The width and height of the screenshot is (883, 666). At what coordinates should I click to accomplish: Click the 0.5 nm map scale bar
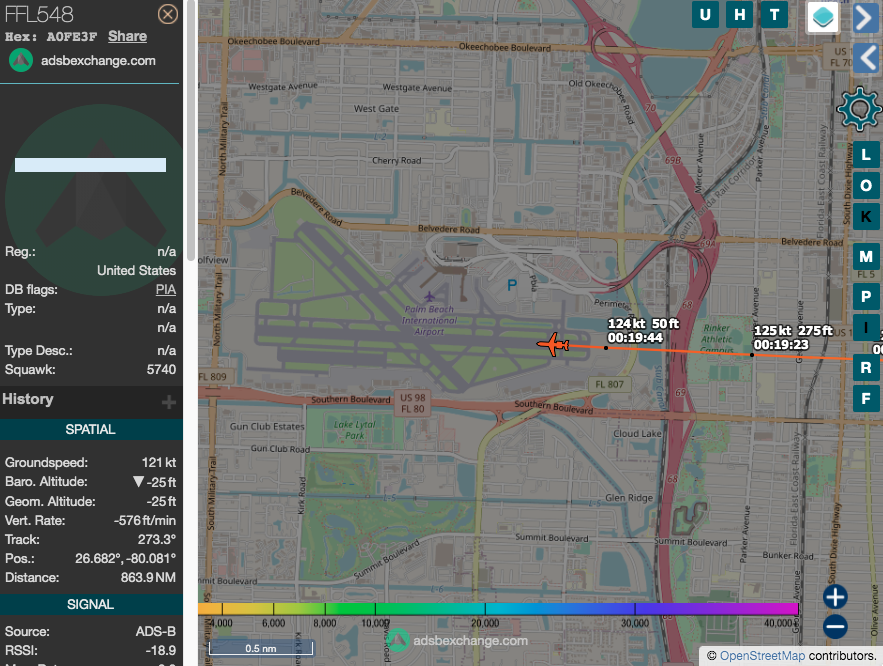pos(261,648)
